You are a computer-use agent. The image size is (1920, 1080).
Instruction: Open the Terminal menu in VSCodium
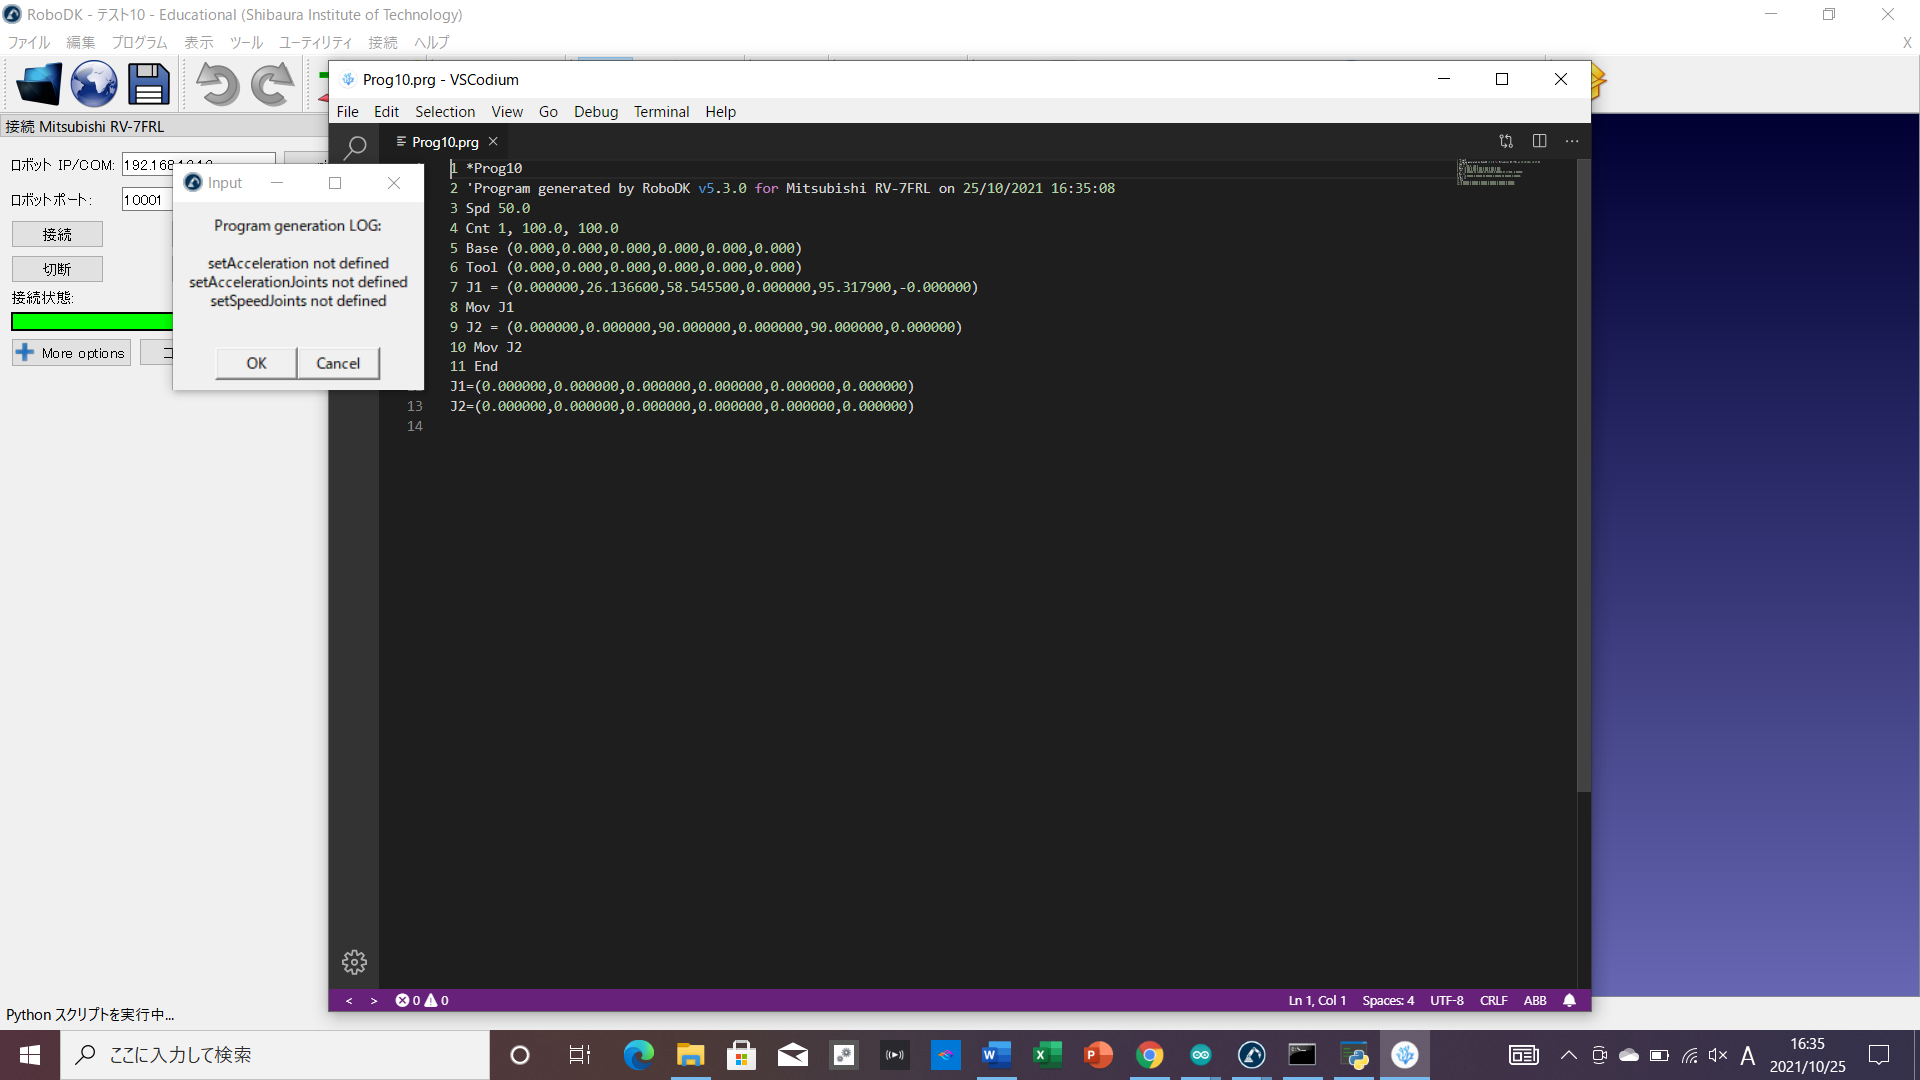tap(661, 112)
